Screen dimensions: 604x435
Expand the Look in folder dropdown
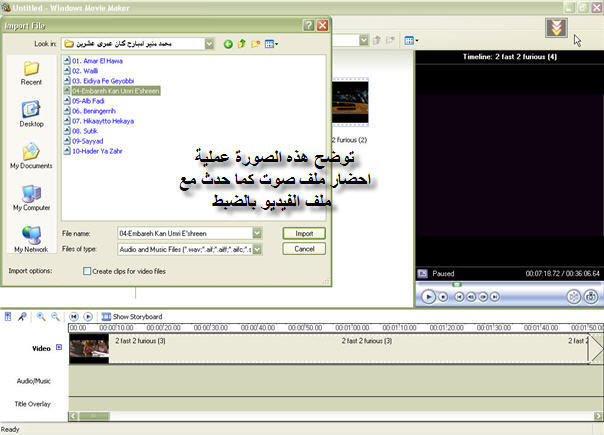[208, 44]
